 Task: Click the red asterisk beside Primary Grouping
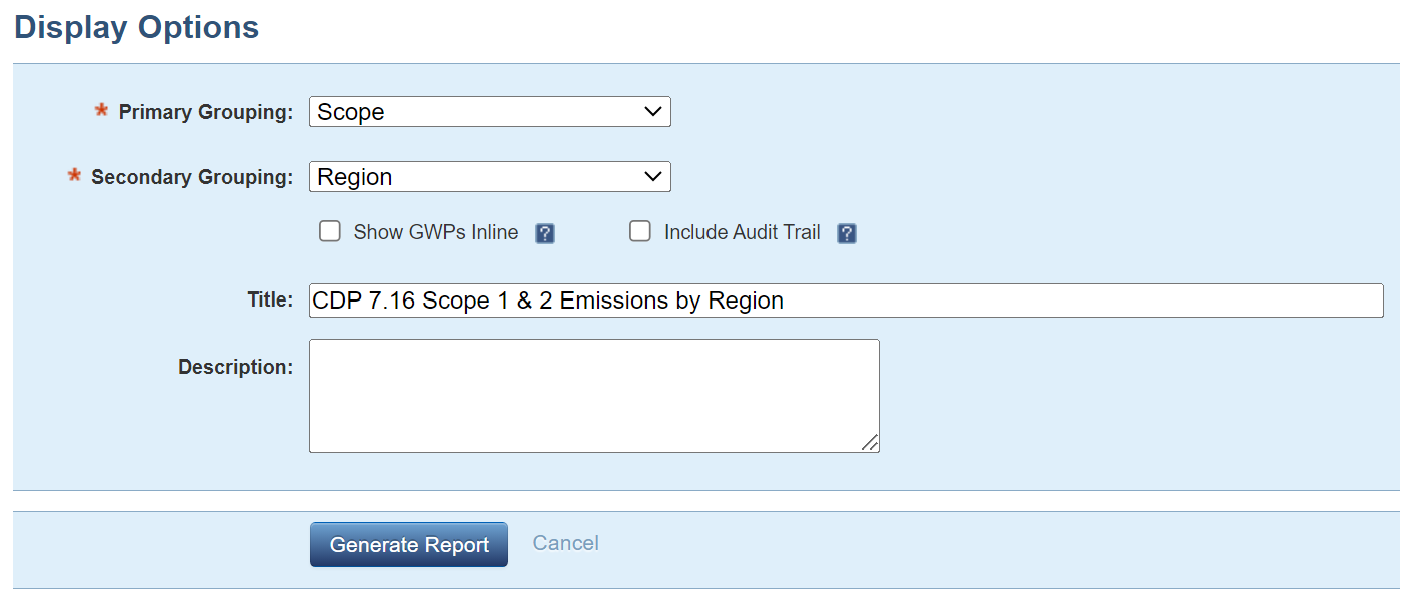[102, 110]
